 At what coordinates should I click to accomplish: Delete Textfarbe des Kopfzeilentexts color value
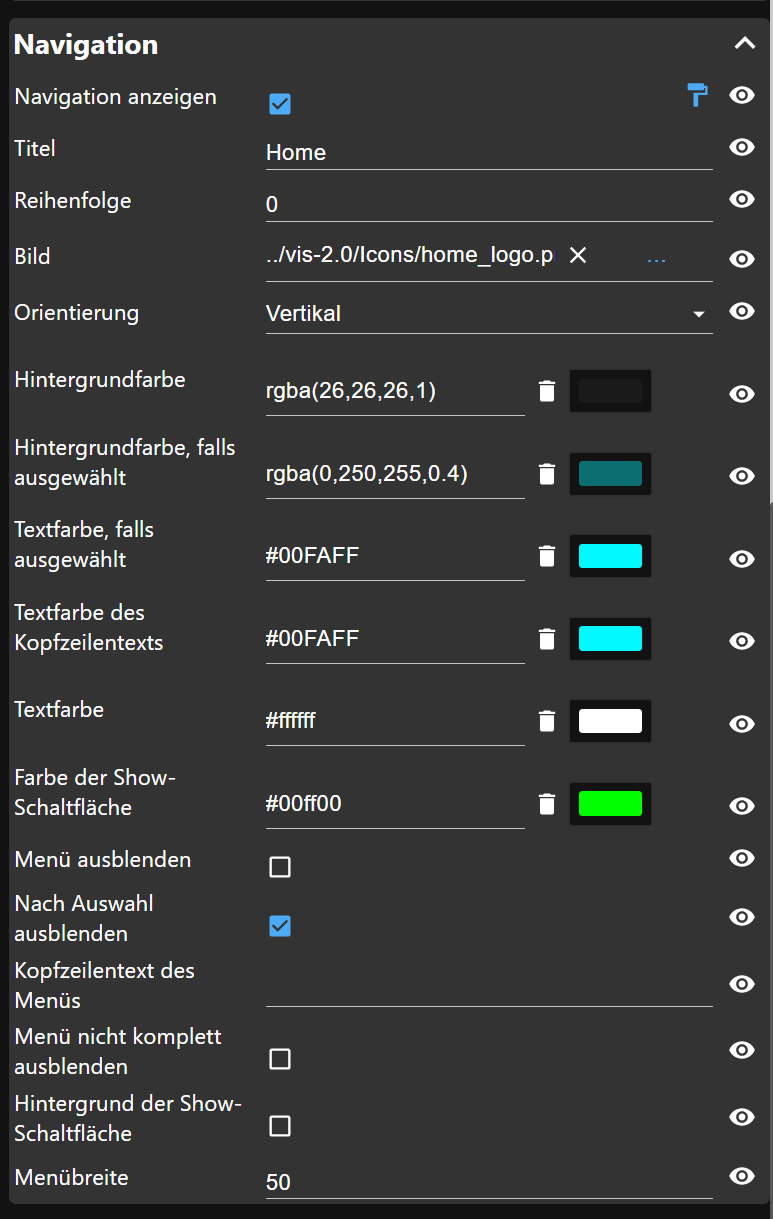tap(546, 639)
